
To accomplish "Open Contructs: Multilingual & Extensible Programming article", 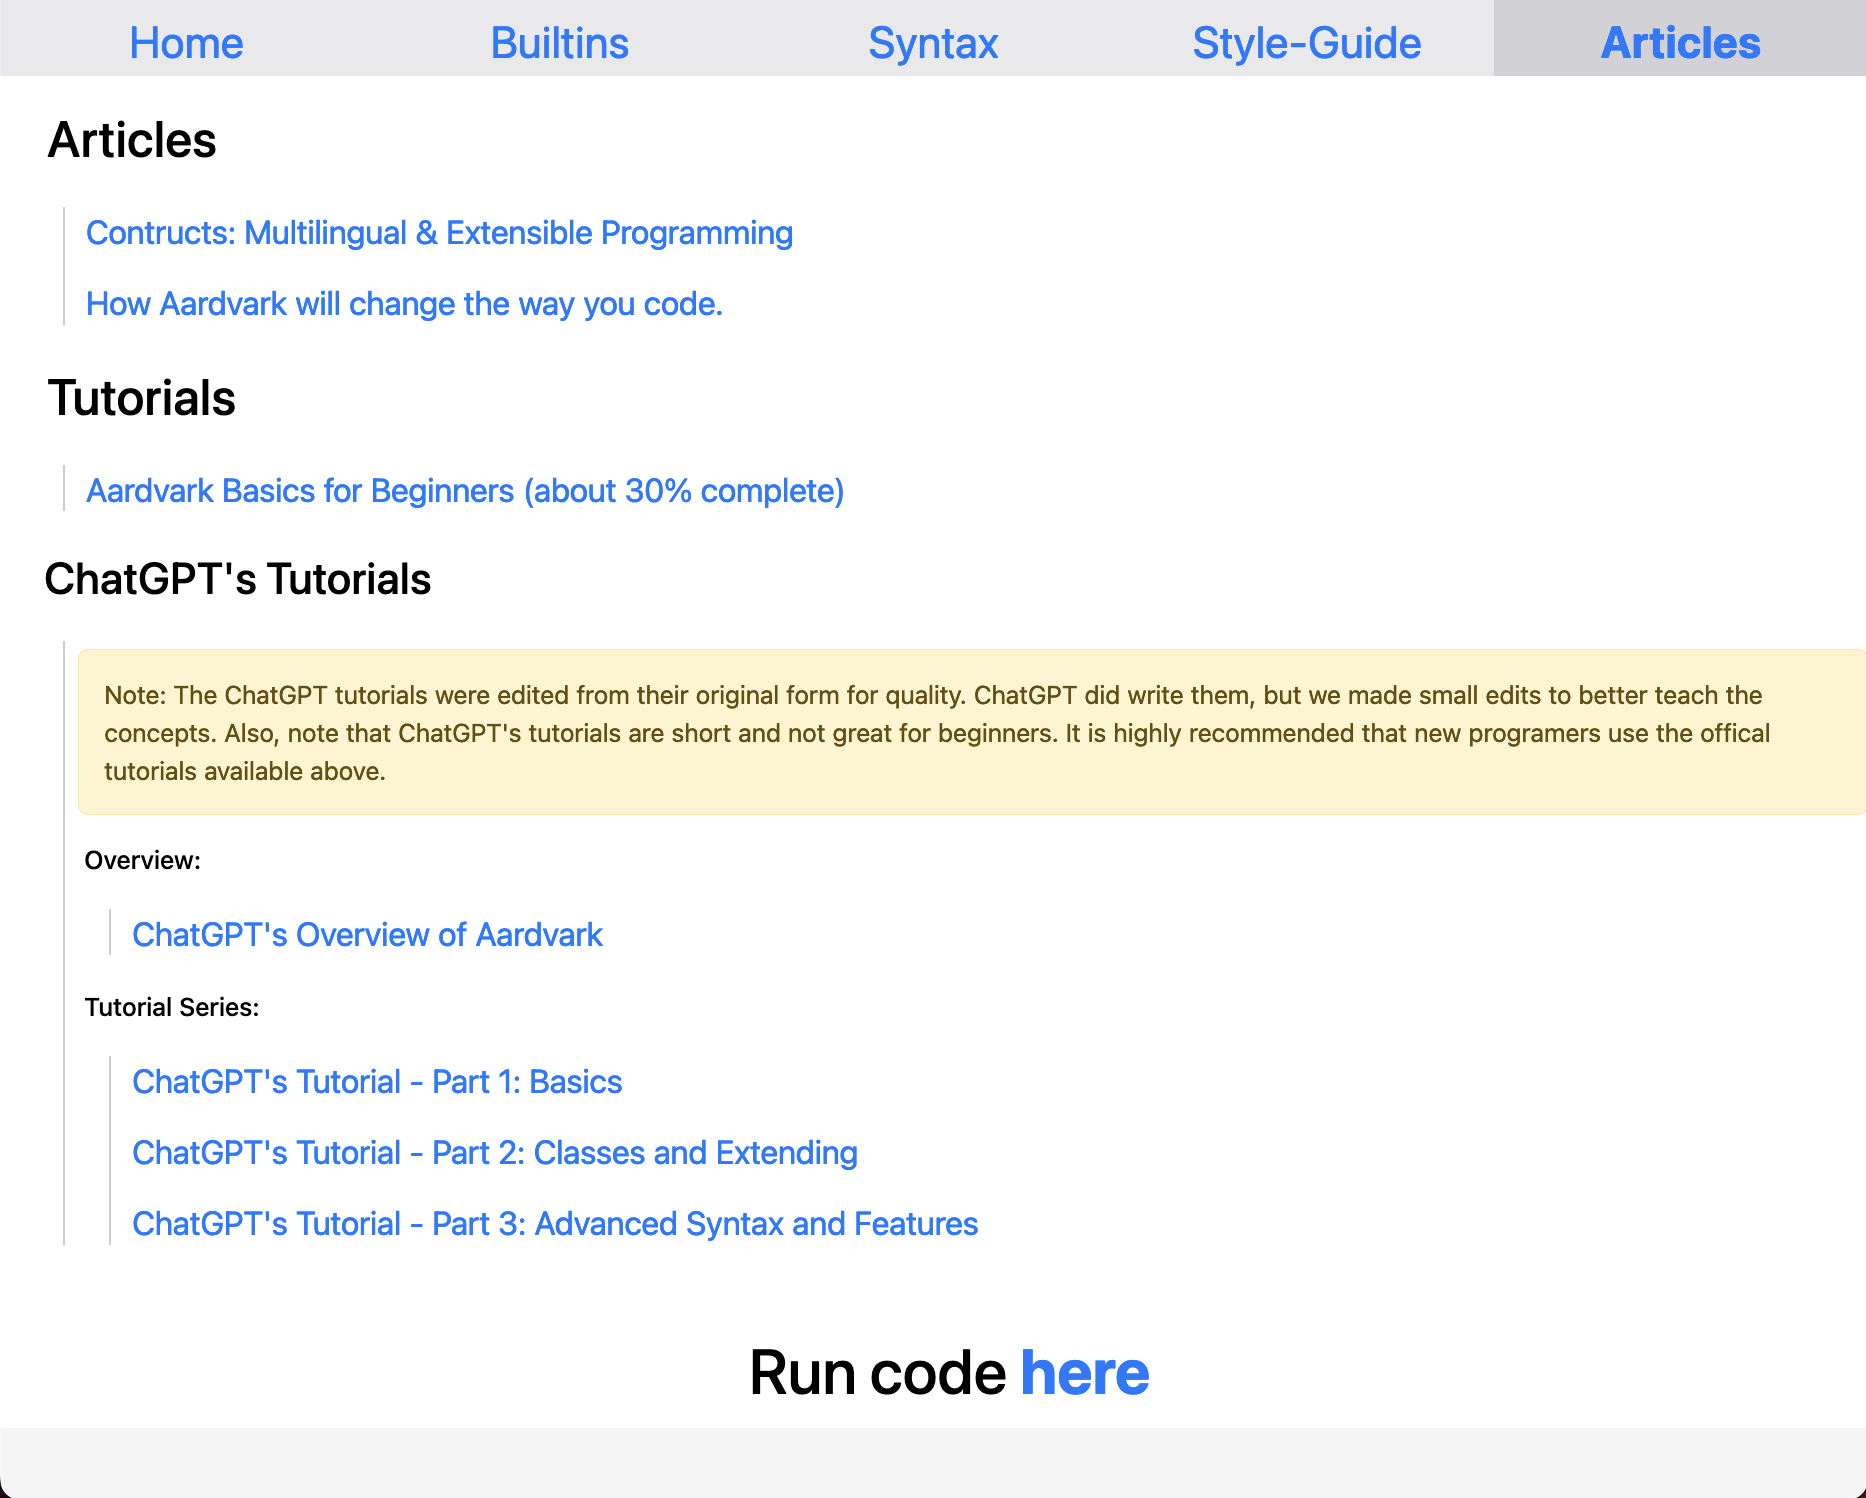I will 439,233.
